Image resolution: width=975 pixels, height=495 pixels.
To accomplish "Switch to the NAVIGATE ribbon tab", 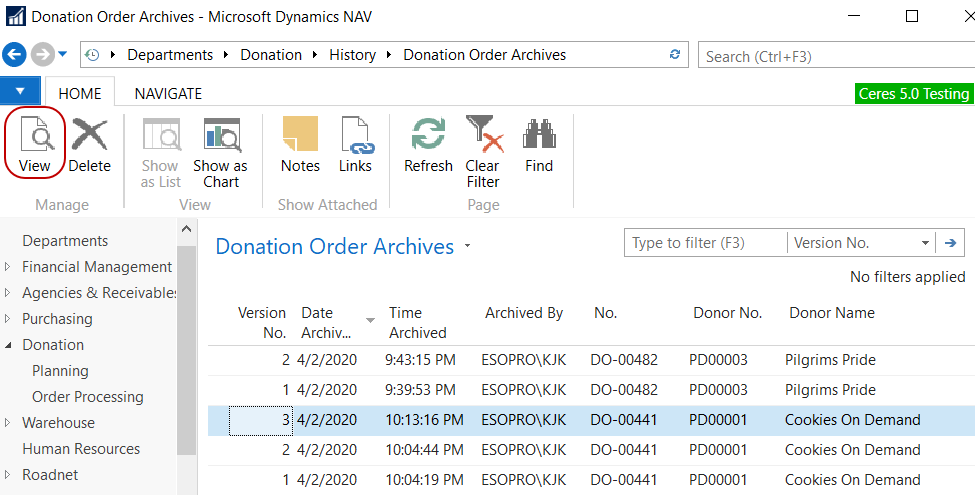I will click(168, 93).
